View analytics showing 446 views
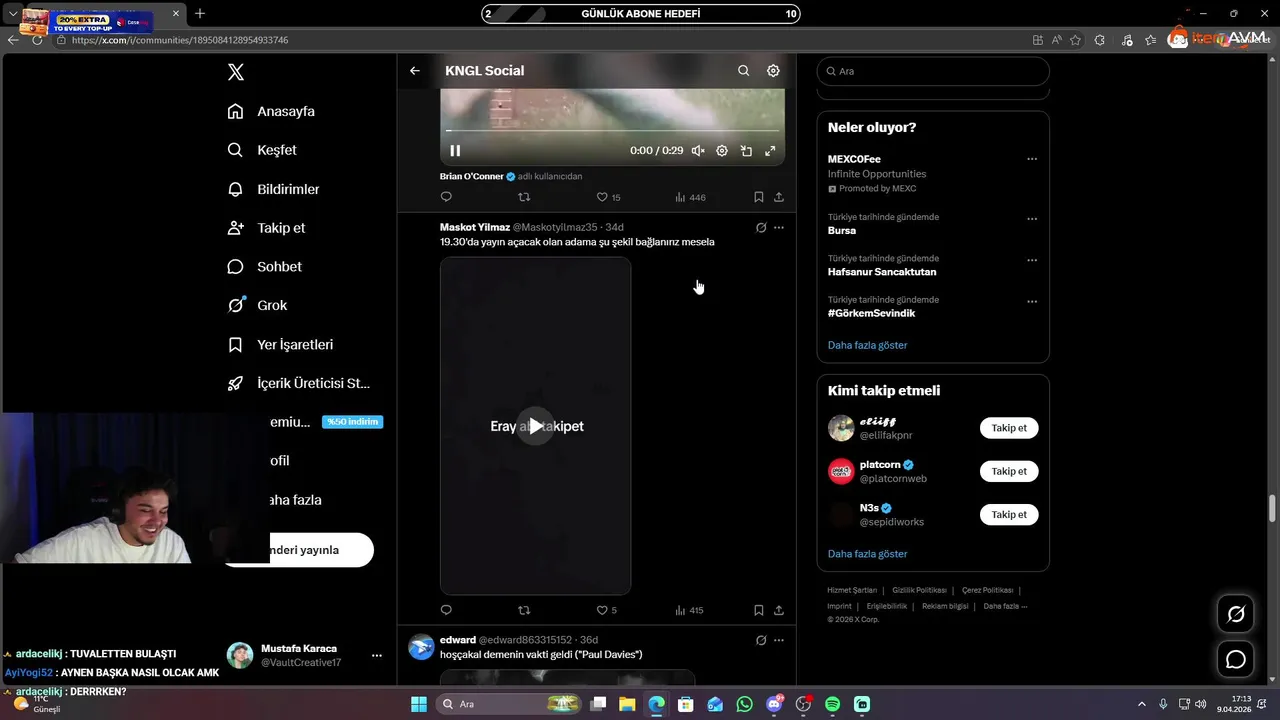Viewport: 1280px width, 720px height. tap(690, 197)
